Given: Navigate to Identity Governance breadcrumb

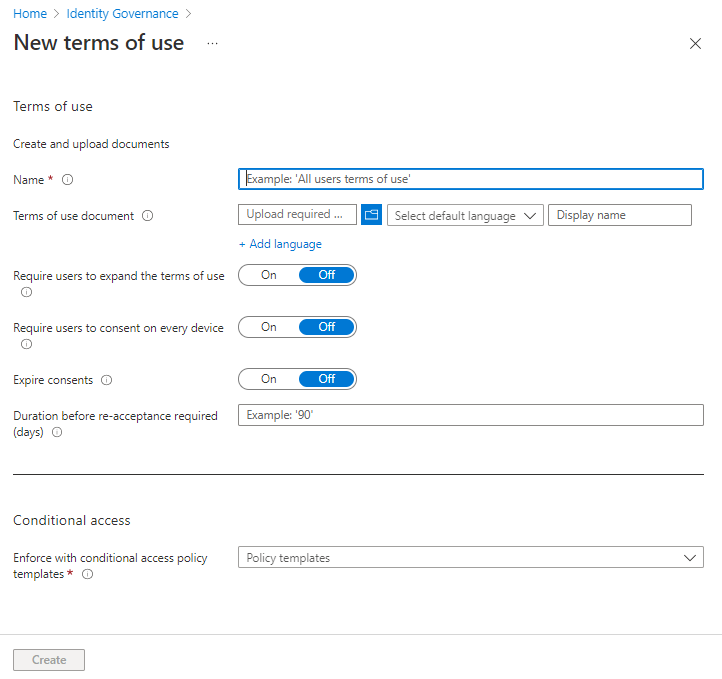Looking at the screenshot, I should point(122,14).
